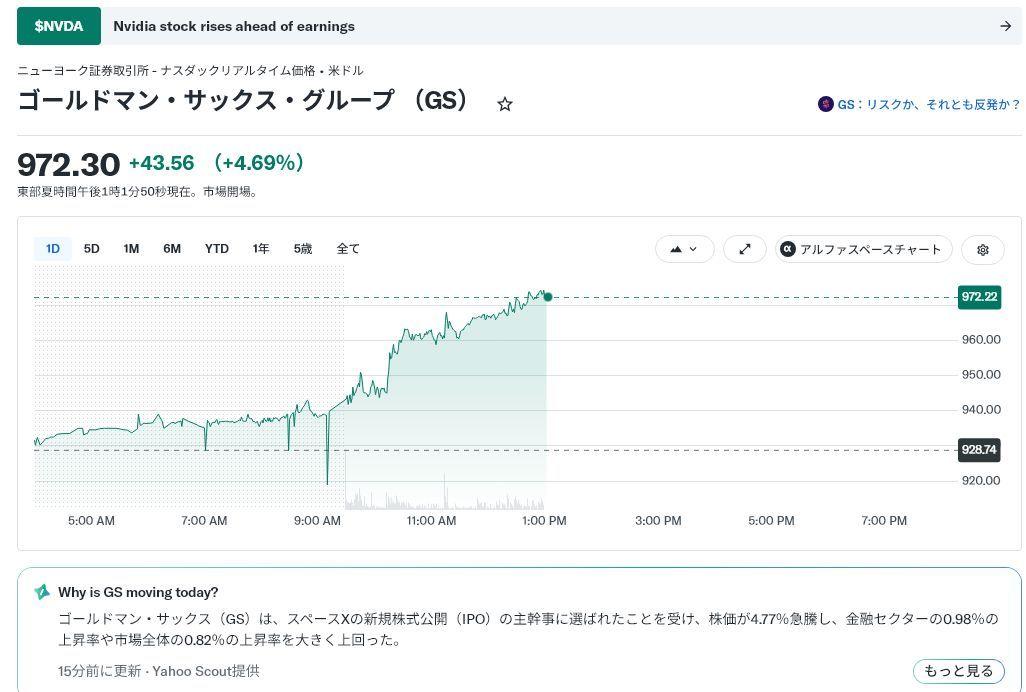Viewport: 1026px width, 692px height.
Task: Add GS to watchlist with star icon
Action: coord(504,104)
